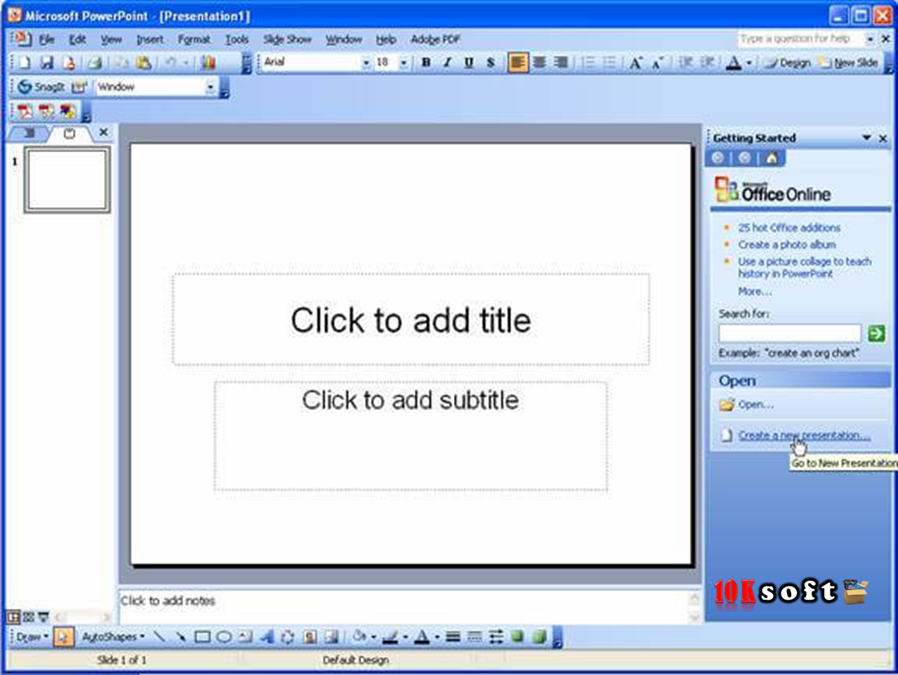Click the Paste clipboard icon
The height and width of the screenshot is (675, 898).
pos(144,62)
